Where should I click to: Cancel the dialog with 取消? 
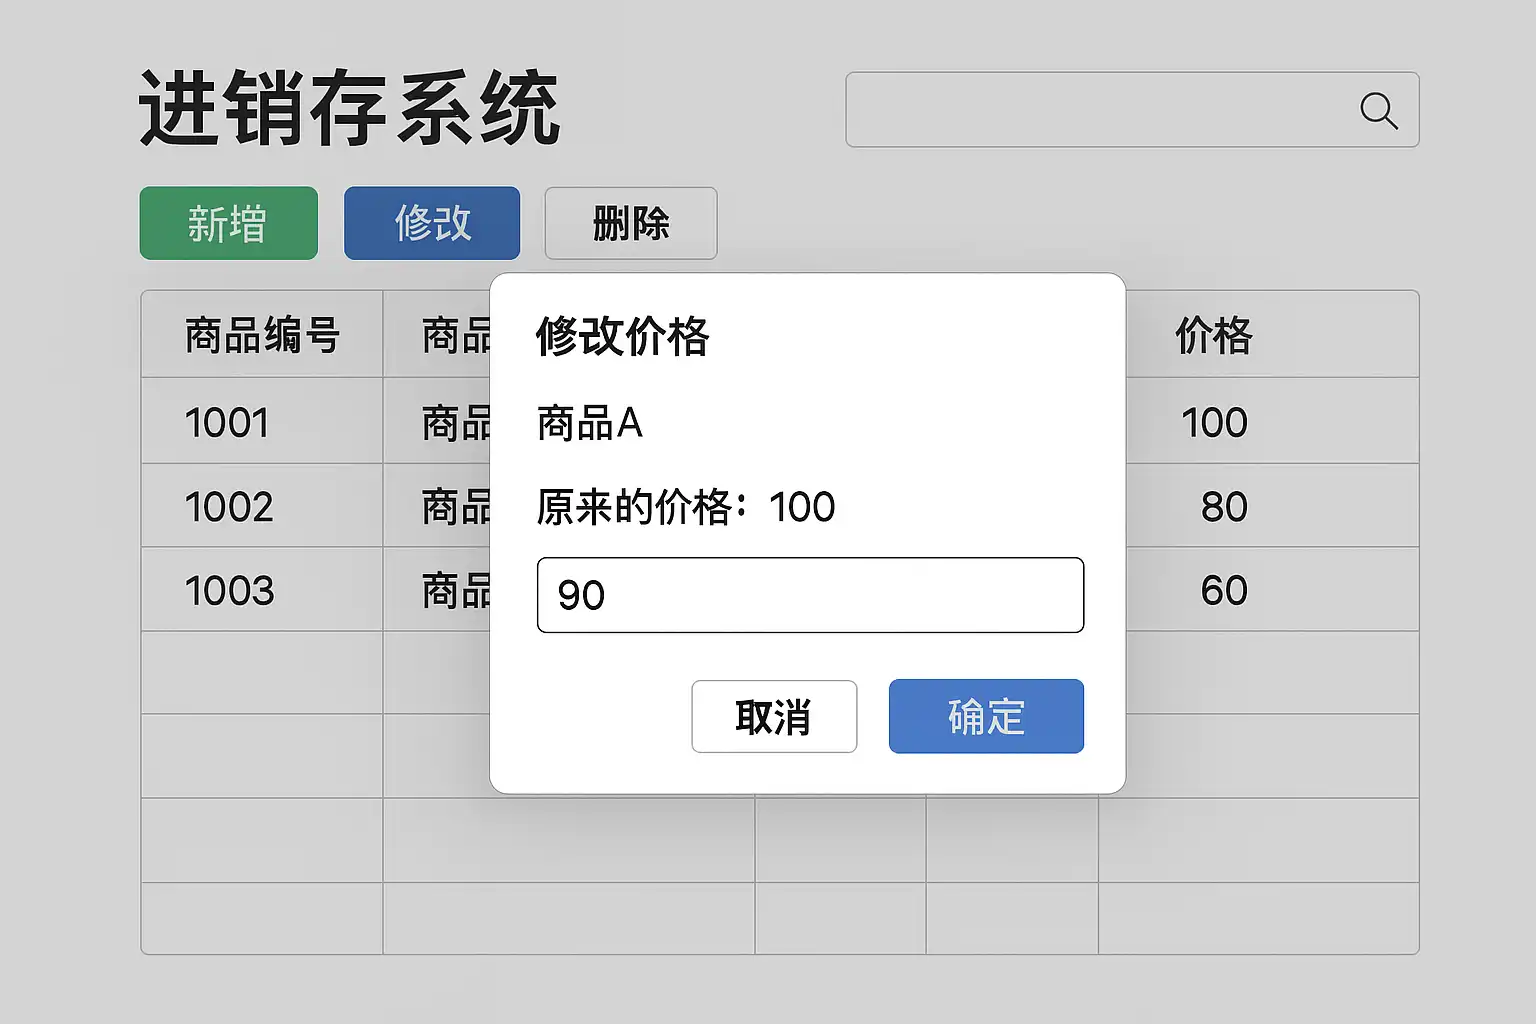[774, 716]
